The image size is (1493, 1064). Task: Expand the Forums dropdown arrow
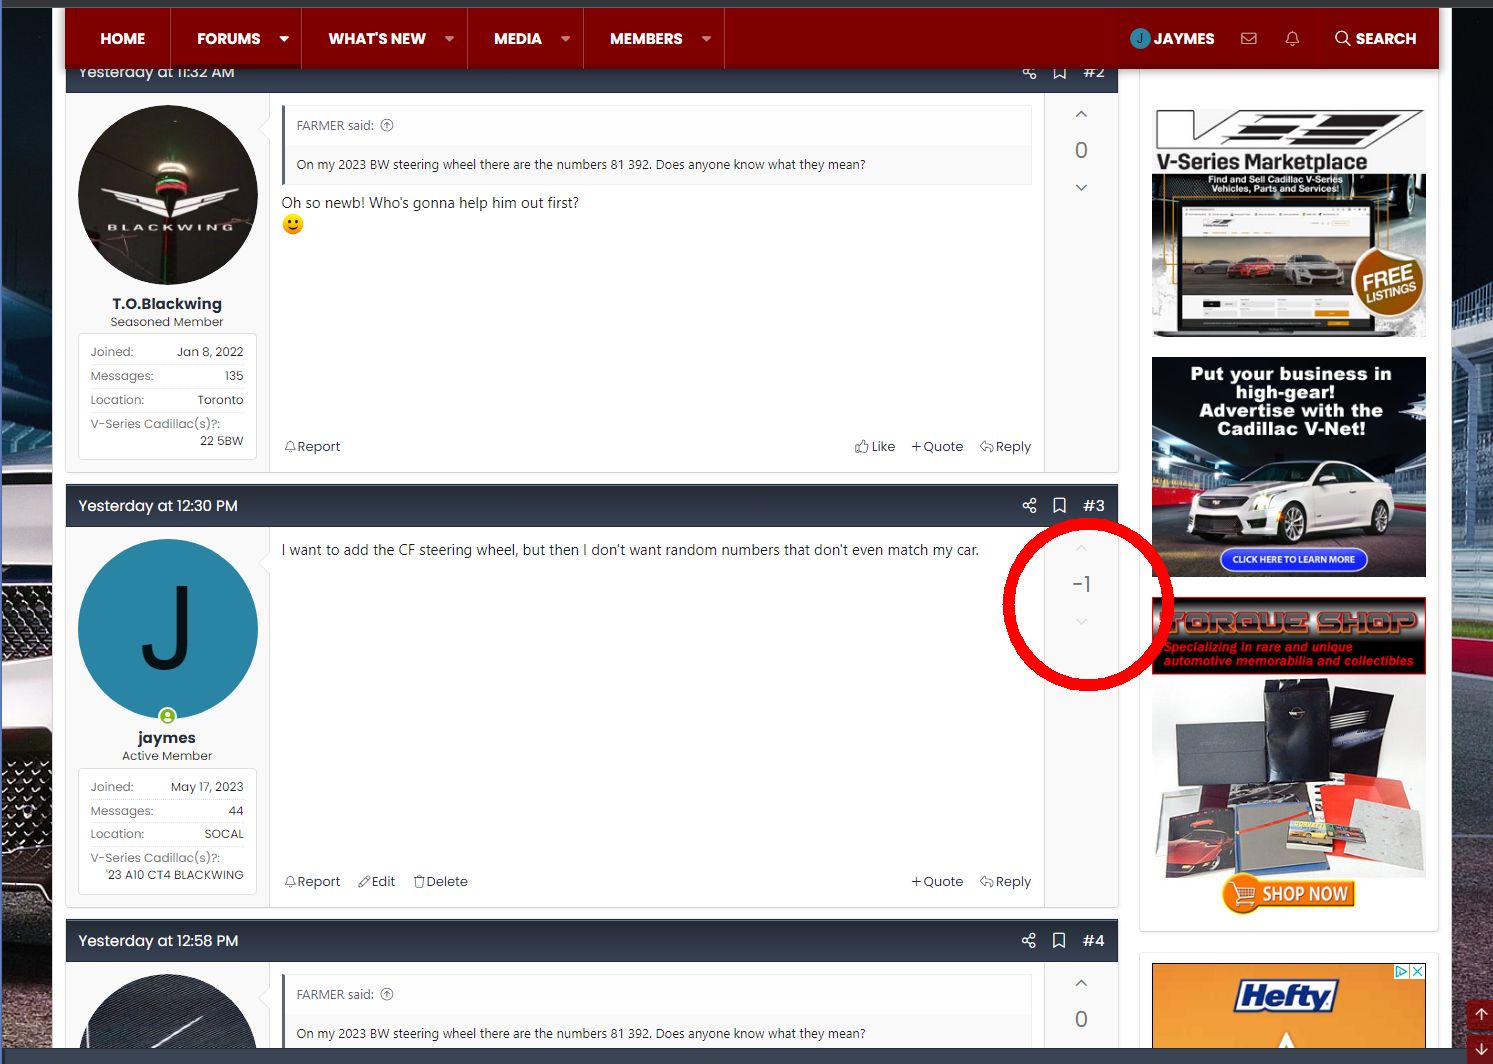pyautogui.click(x=284, y=39)
